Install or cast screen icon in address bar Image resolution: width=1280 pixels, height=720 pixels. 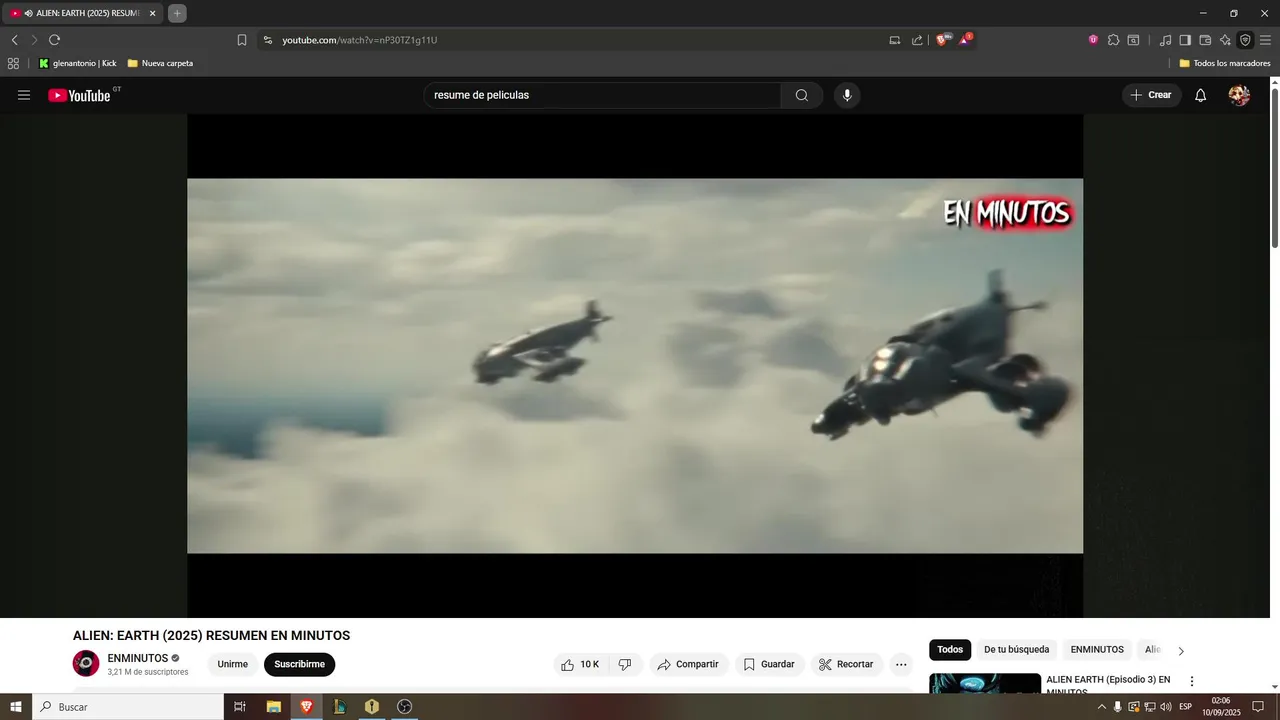(x=895, y=40)
